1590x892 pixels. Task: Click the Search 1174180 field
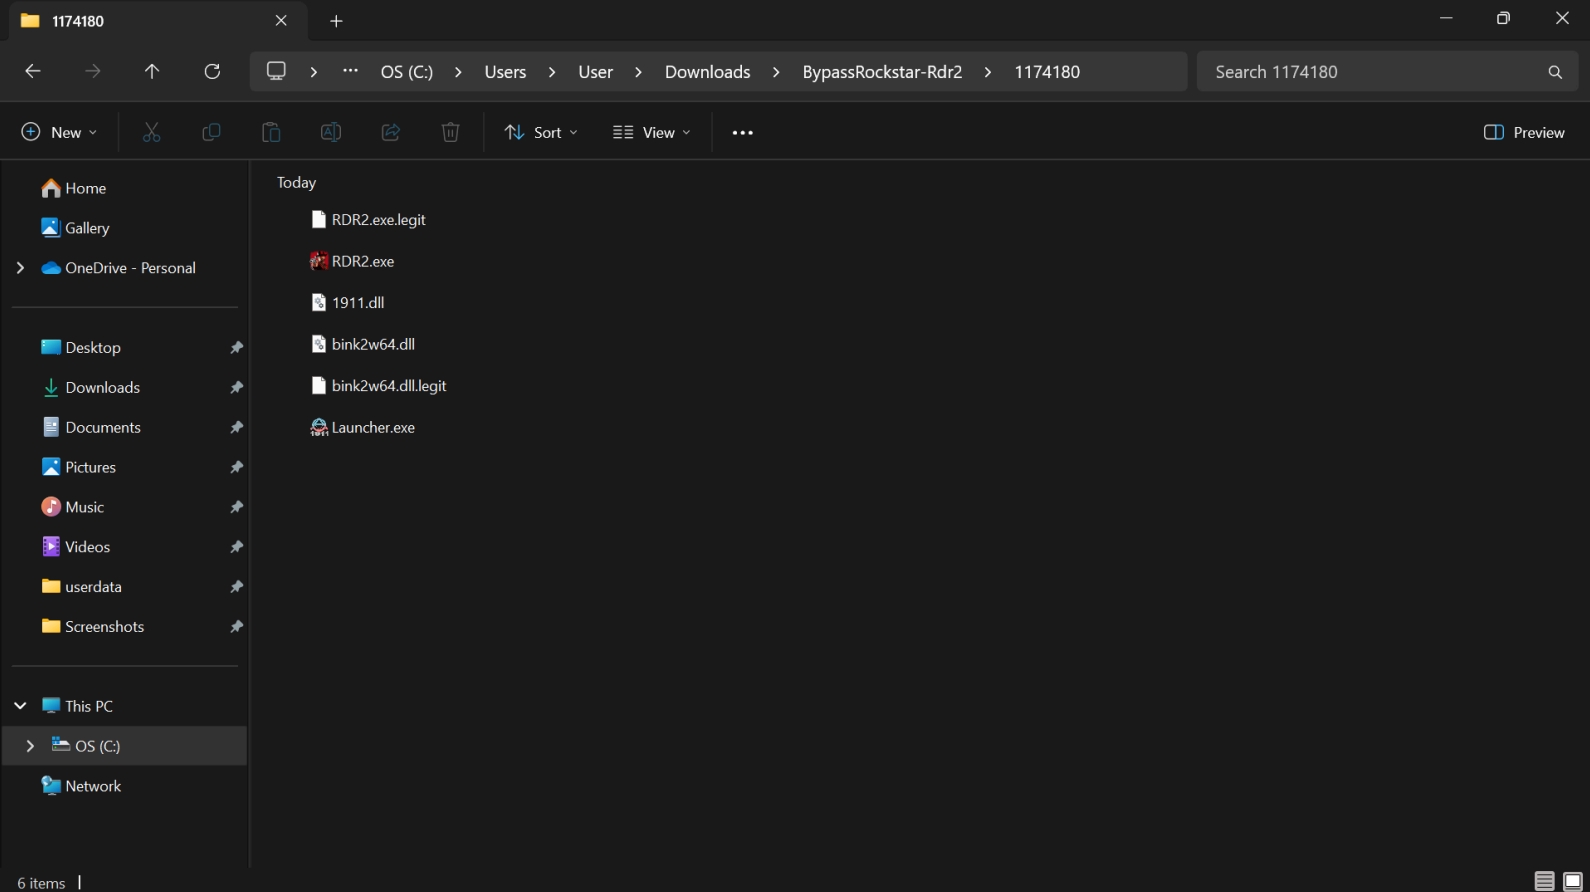[x=1387, y=72]
